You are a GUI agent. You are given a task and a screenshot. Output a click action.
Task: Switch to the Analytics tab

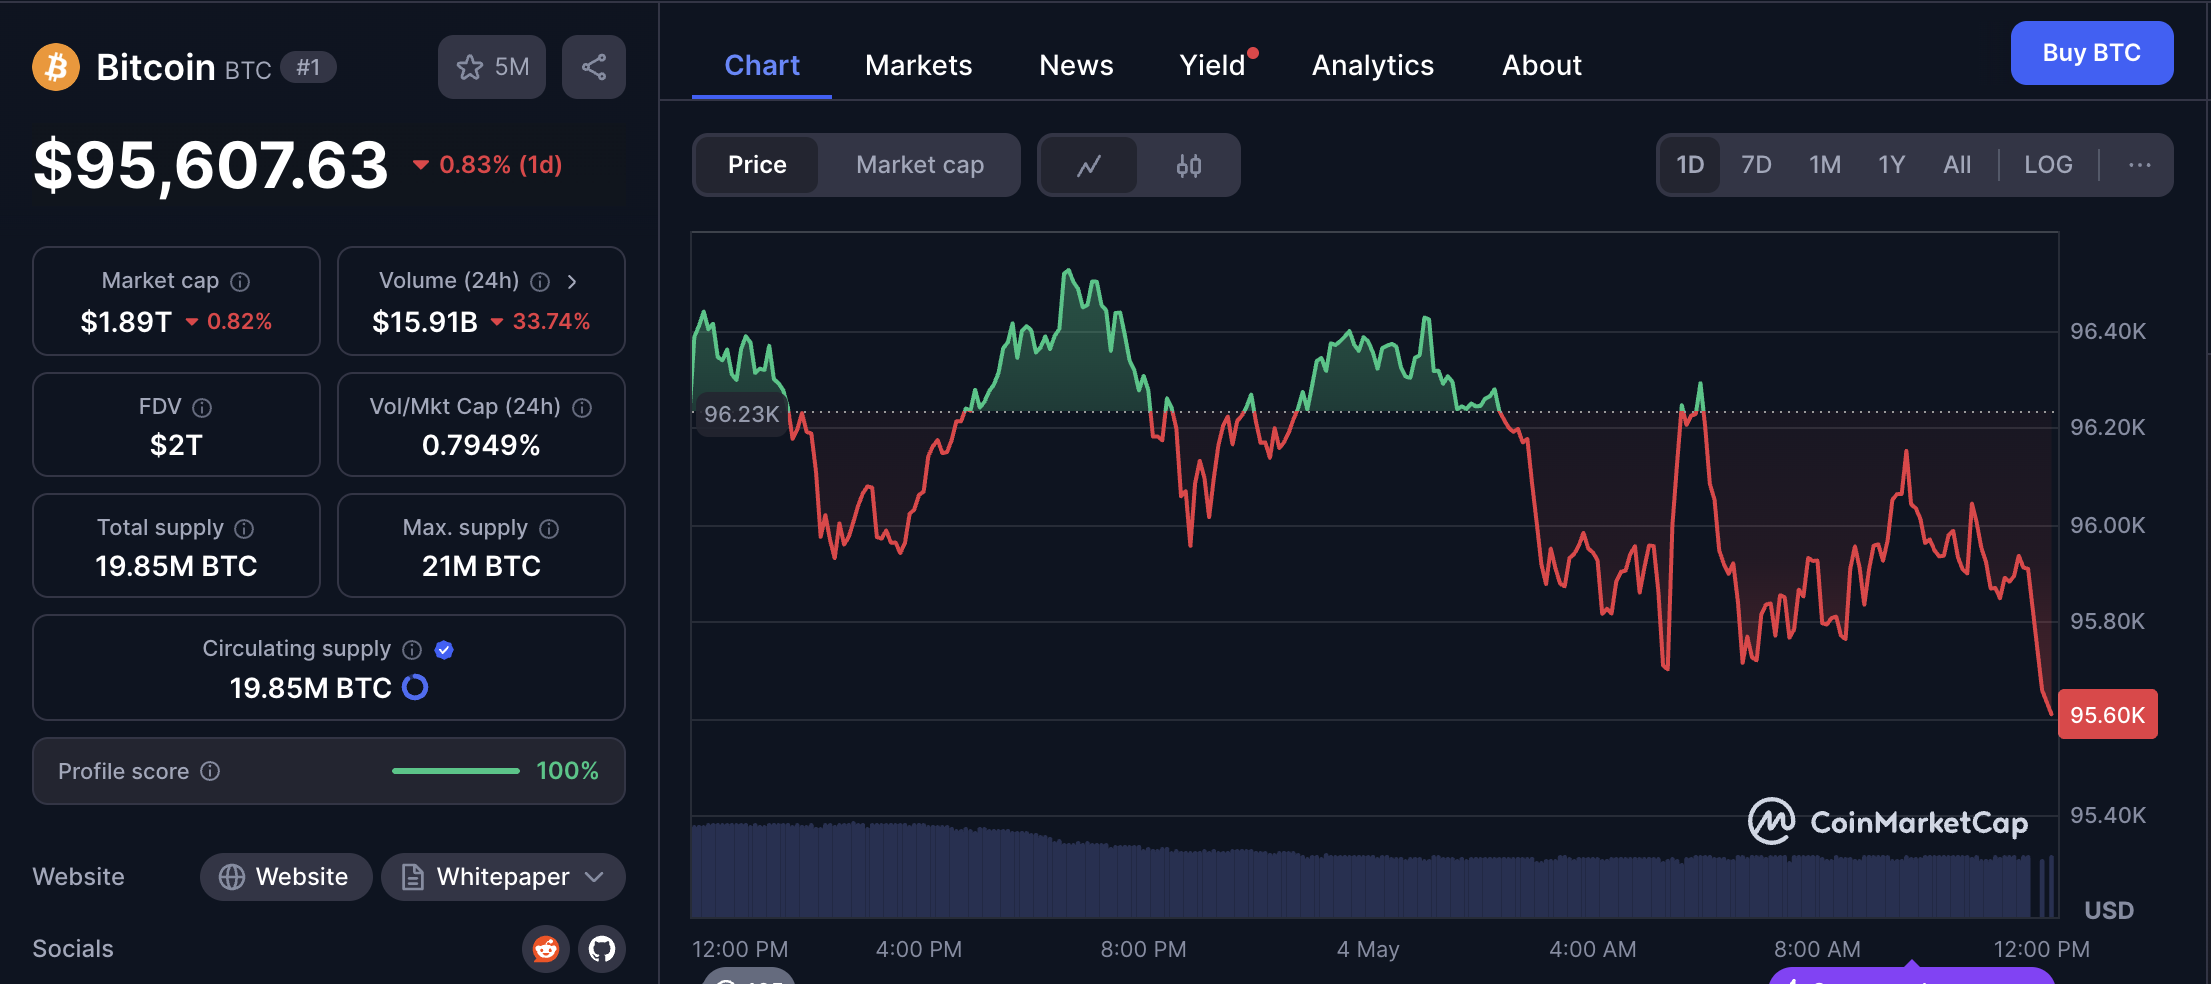[x=1372, y=65]
